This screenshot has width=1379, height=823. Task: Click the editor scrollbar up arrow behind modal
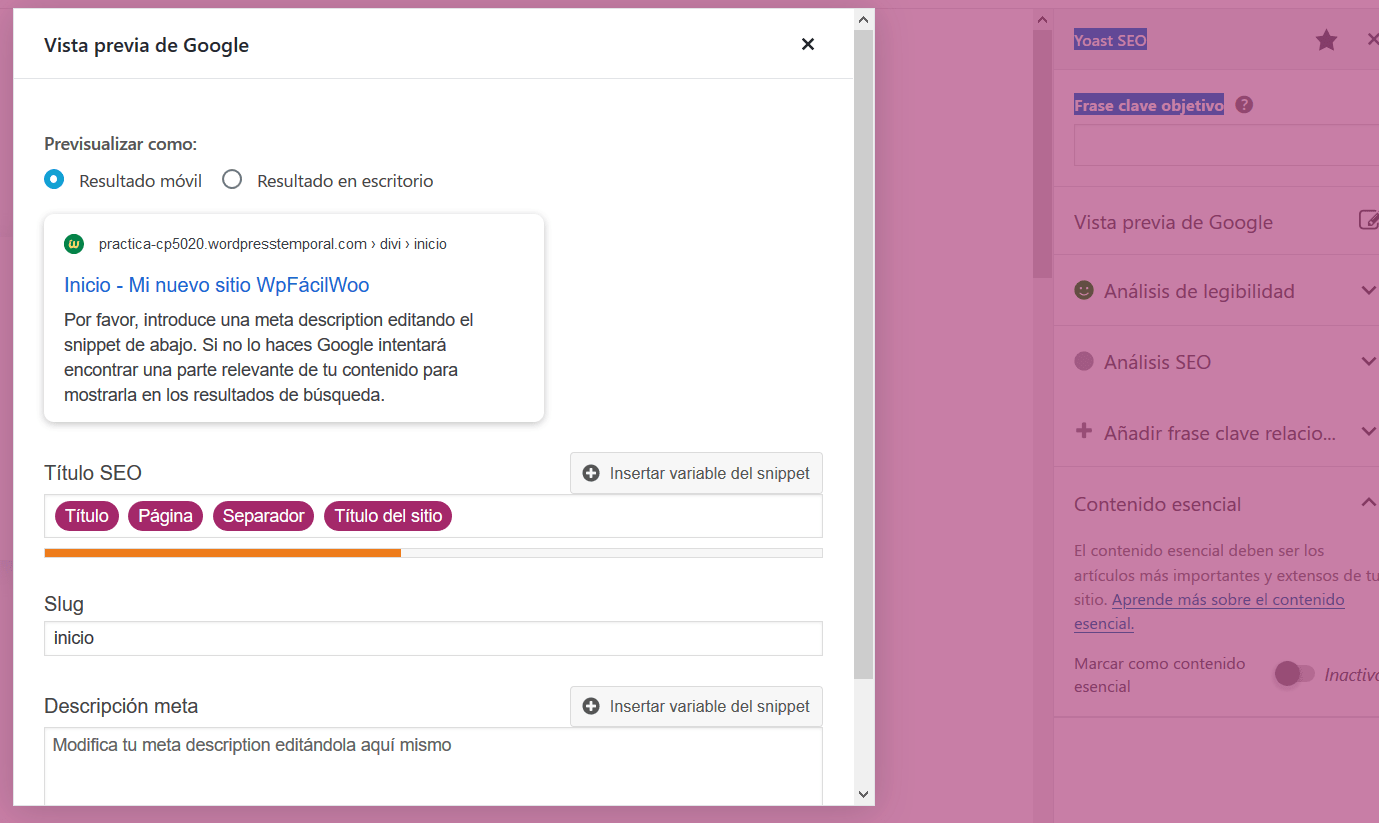(1042, 19)
